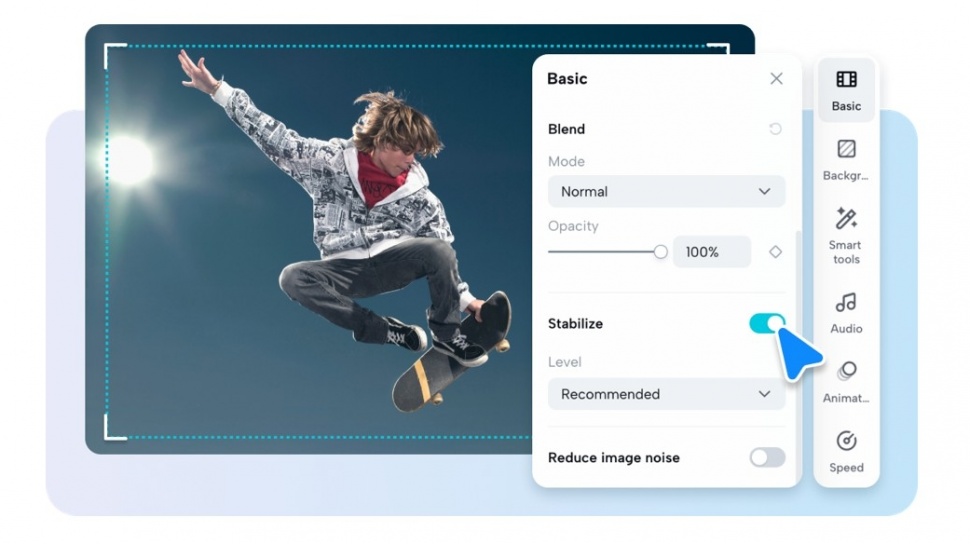Enable the Reduce image noise toggle
Viewport: 970px width, 544px height.
[x=767, y=457]
